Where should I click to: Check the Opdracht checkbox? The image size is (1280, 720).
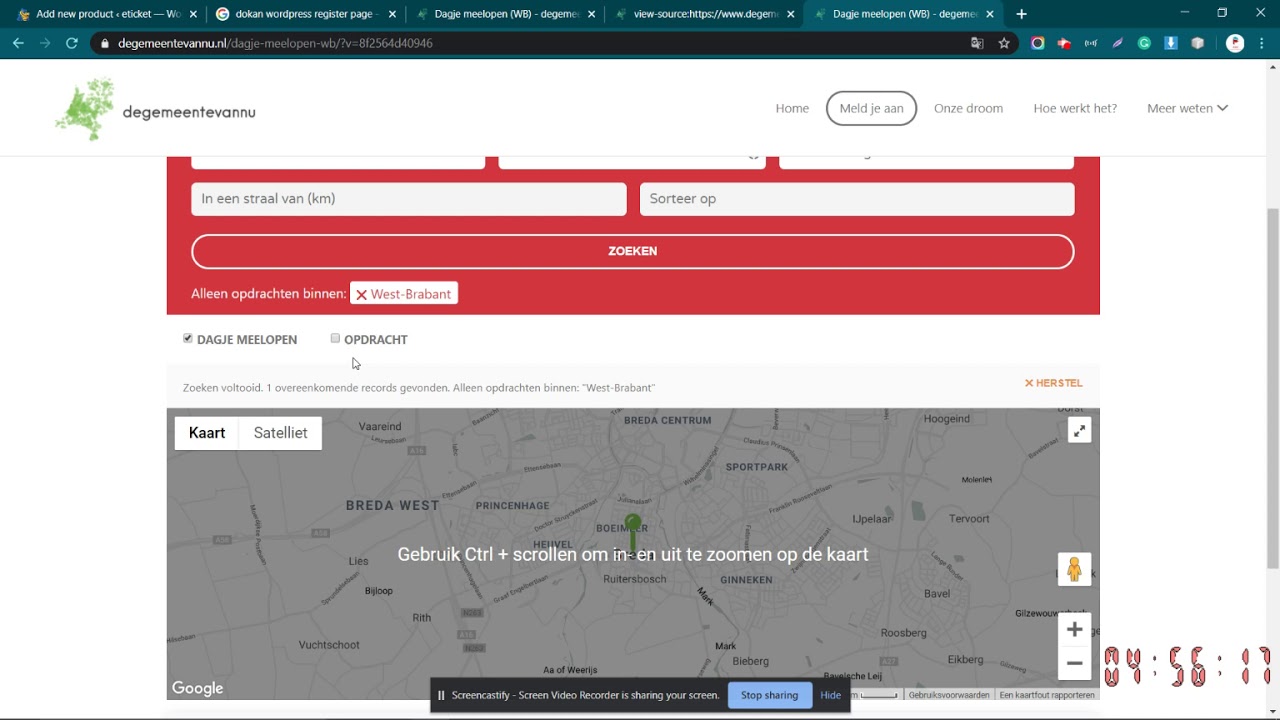(x=335, y=338)
